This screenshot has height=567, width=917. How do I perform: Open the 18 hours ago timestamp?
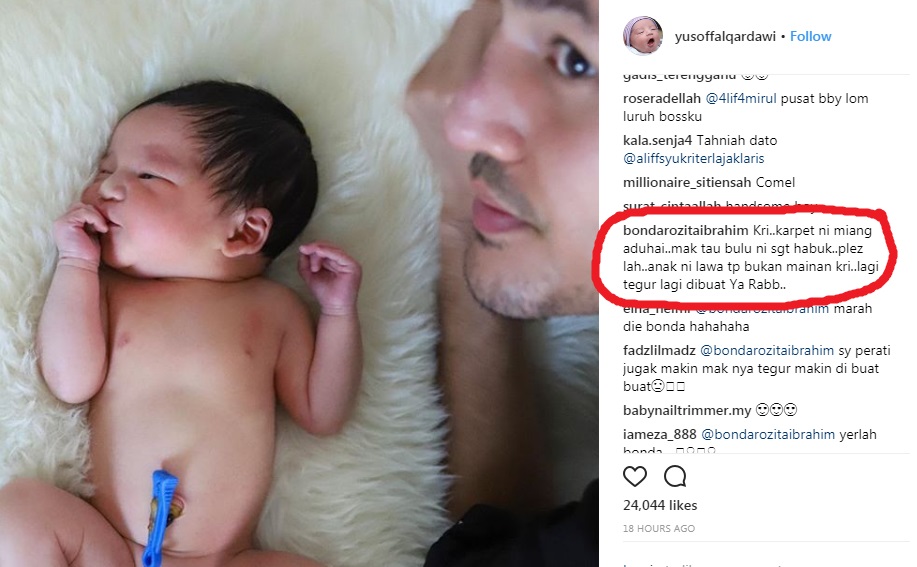pos(659,528)
